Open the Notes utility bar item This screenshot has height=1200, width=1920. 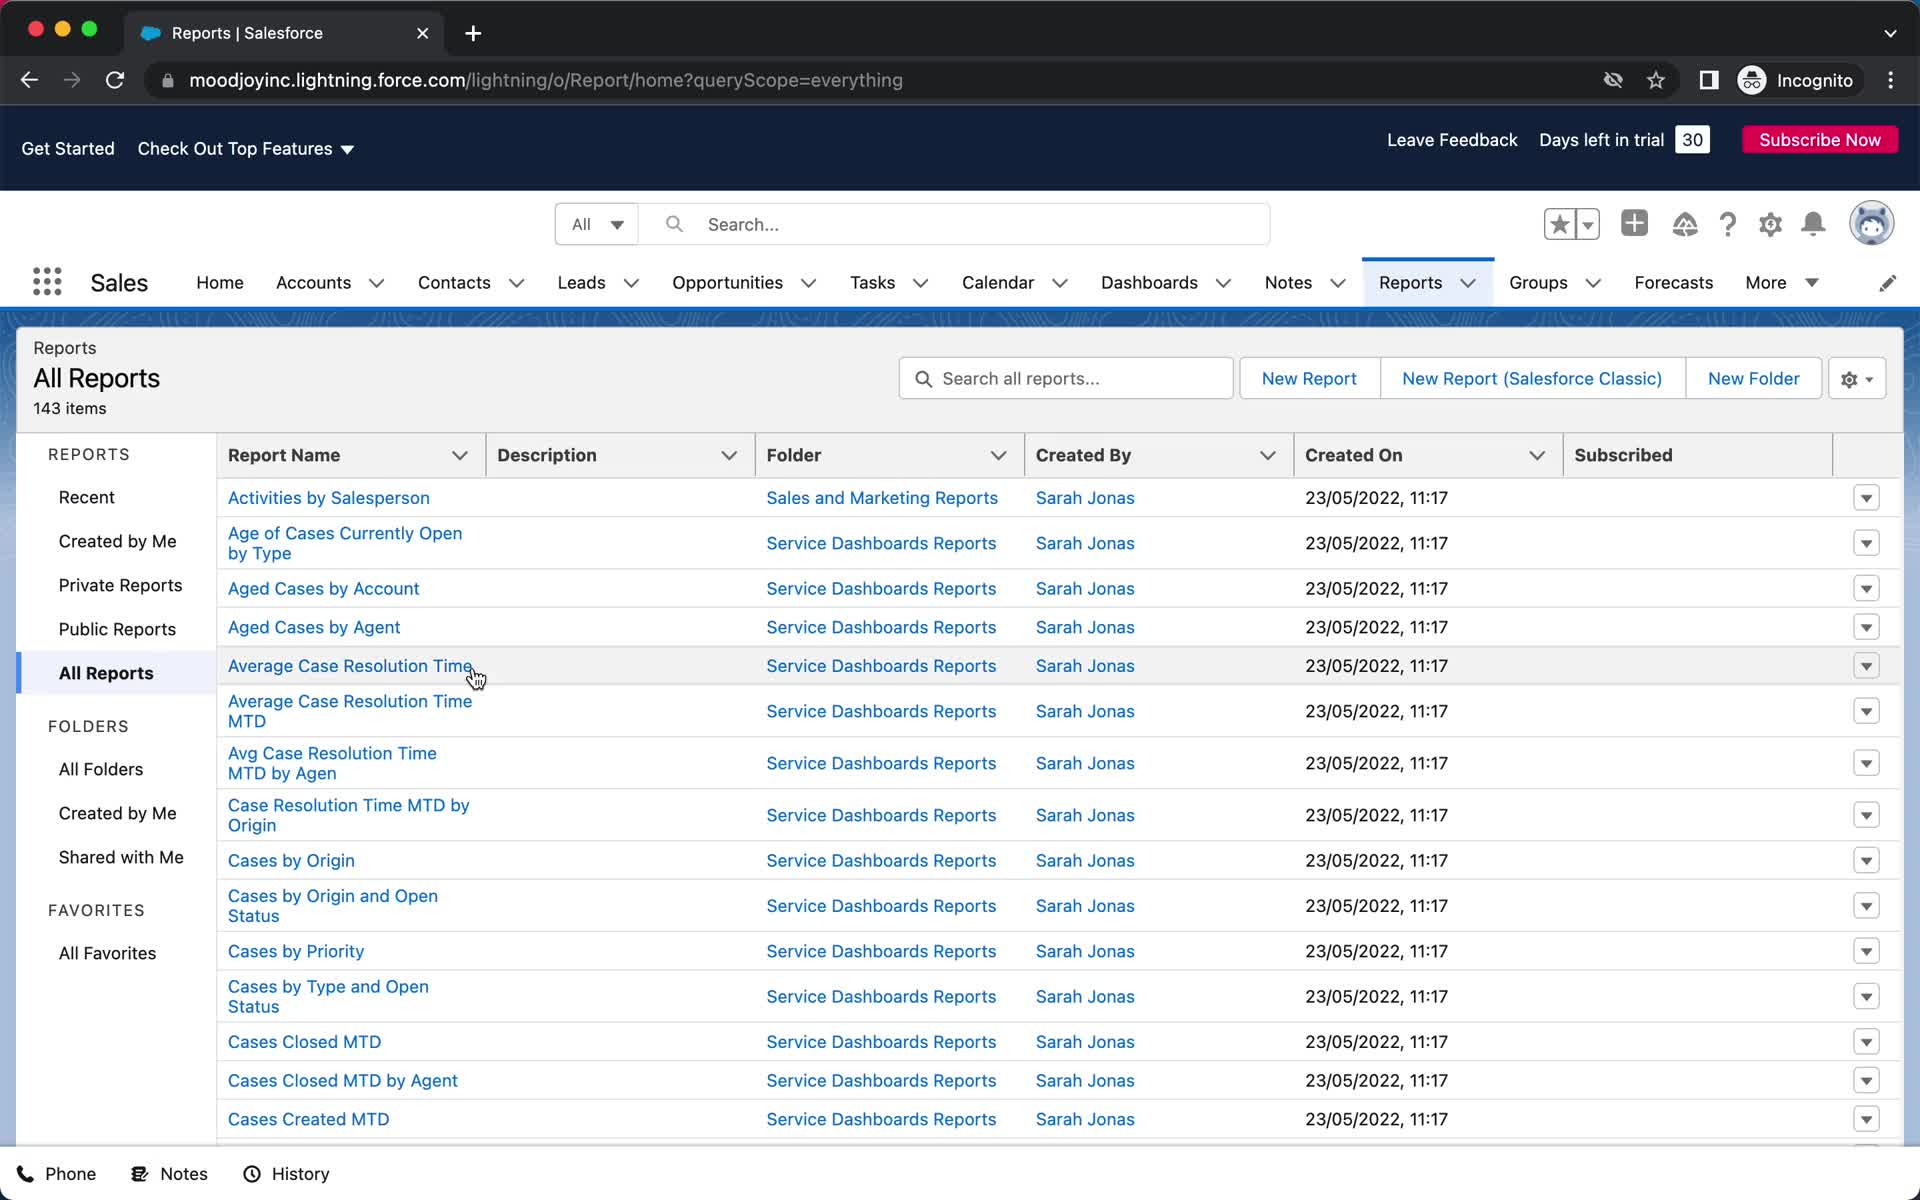click(170, 1174)
